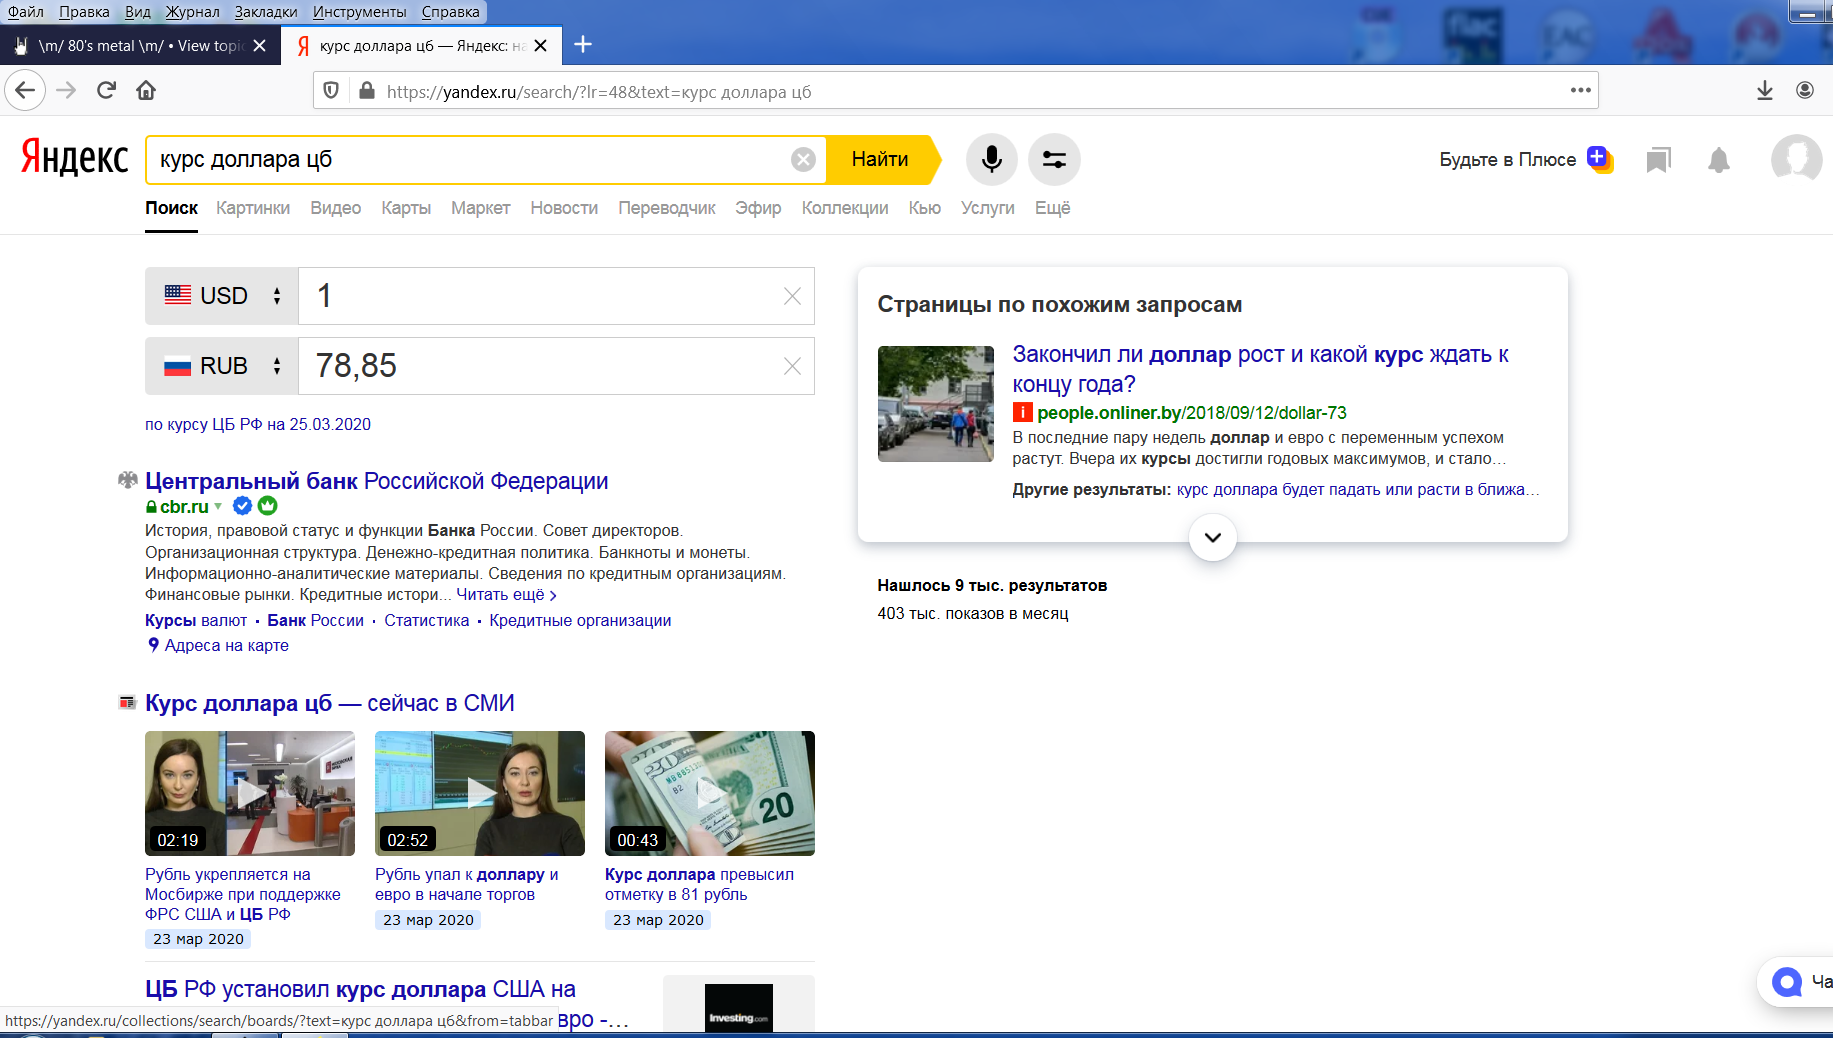Open the USD currency selector
This screenshot has height=1038, width=1833.
pyautogui.click(x=222, y=296)
